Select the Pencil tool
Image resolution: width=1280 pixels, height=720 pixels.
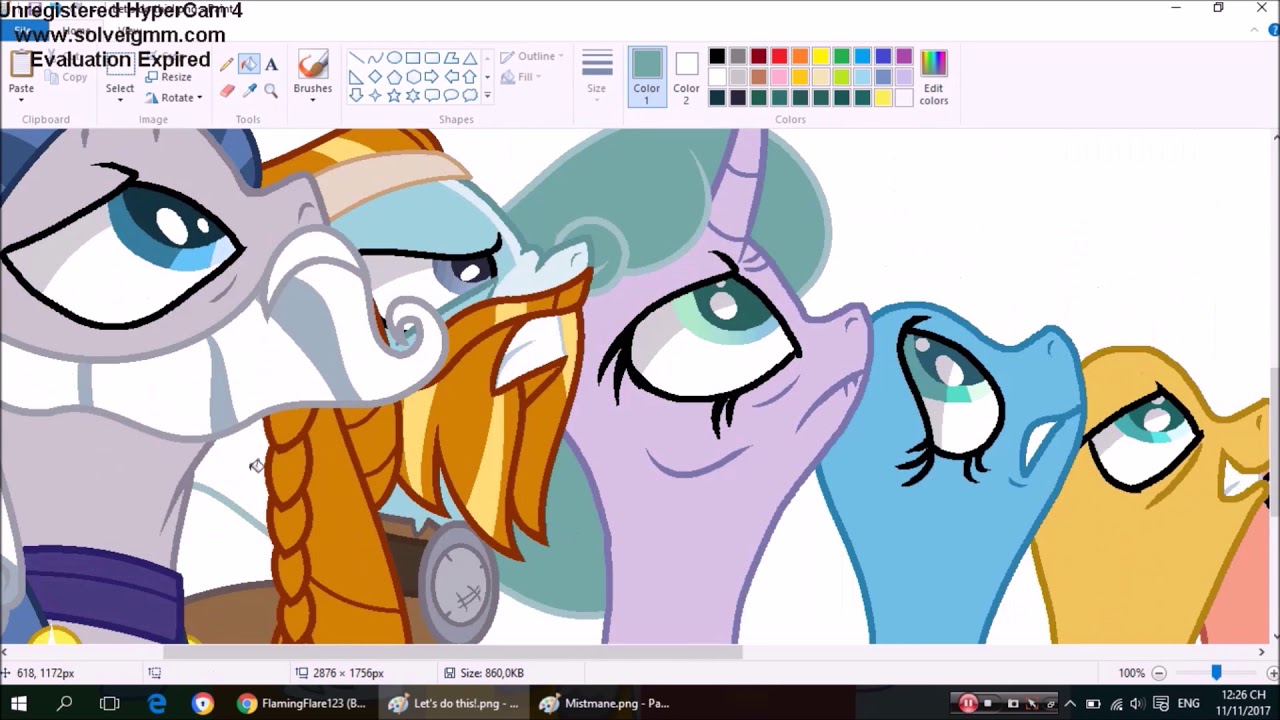point(227,64)
